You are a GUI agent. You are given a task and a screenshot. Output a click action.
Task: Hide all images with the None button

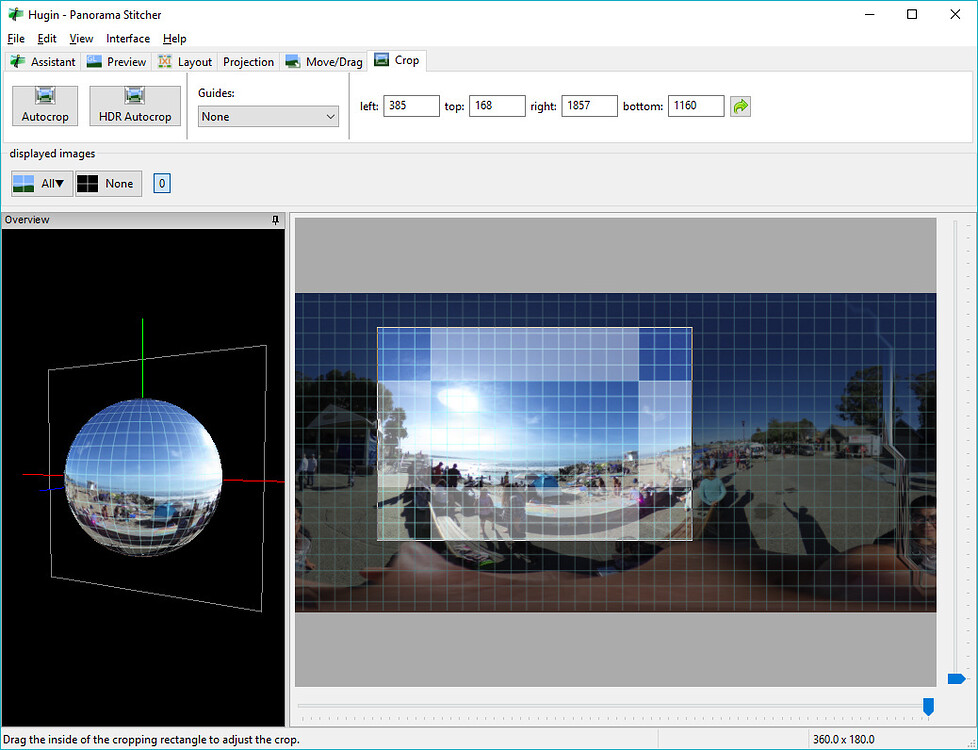click(108, 183)
